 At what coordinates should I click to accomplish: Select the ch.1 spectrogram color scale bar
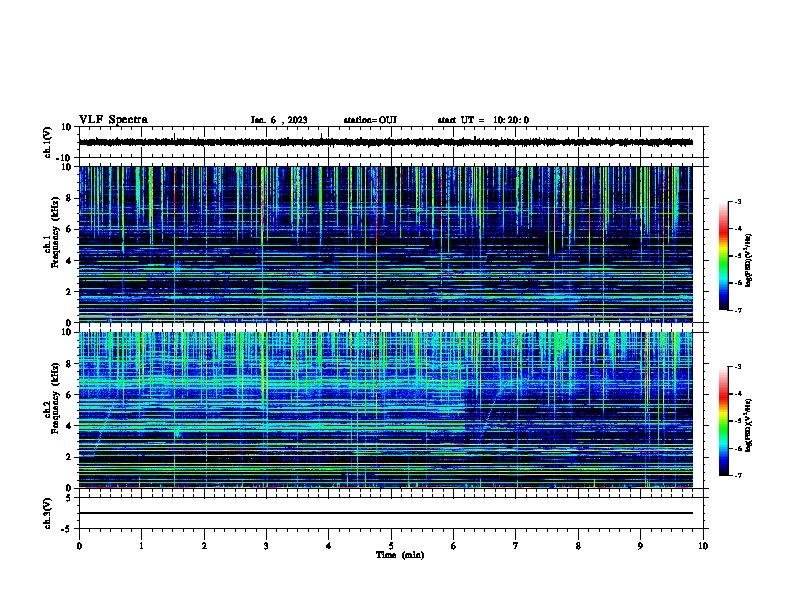click(723, 256)
